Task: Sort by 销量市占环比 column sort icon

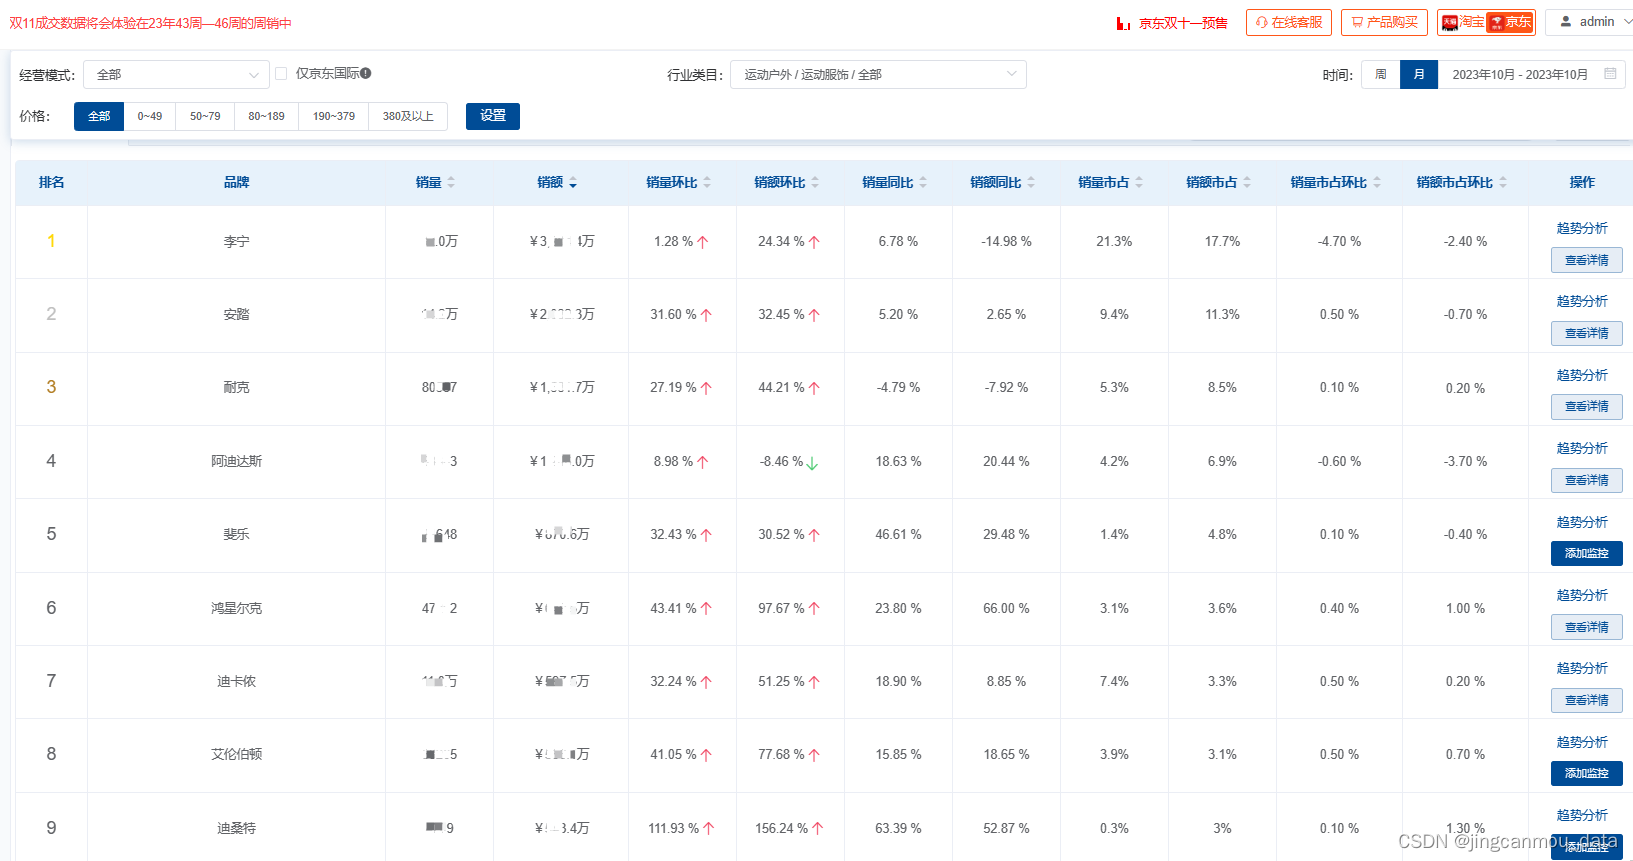Action: pyautogui.click(x=1377, y=182)
